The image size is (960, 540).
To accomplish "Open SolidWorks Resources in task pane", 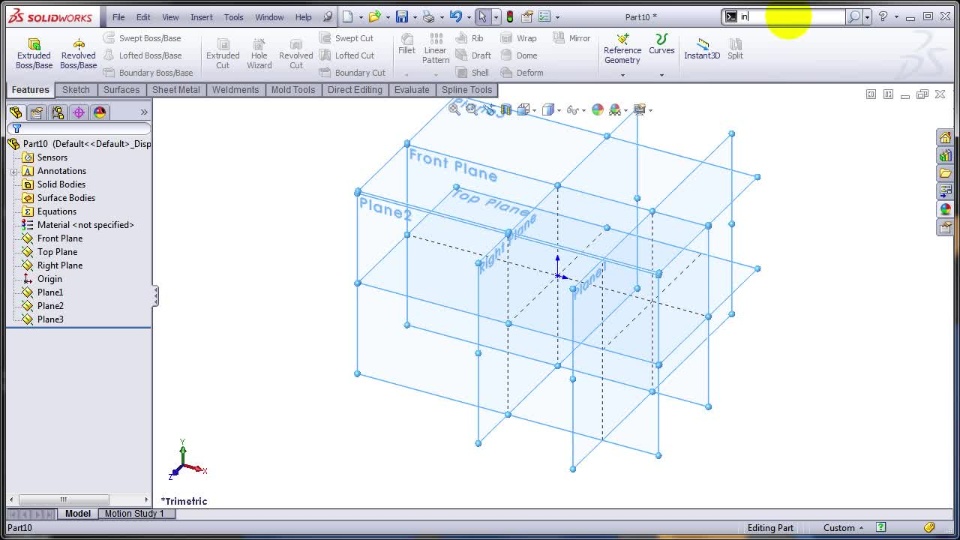I will pos(945,138).
